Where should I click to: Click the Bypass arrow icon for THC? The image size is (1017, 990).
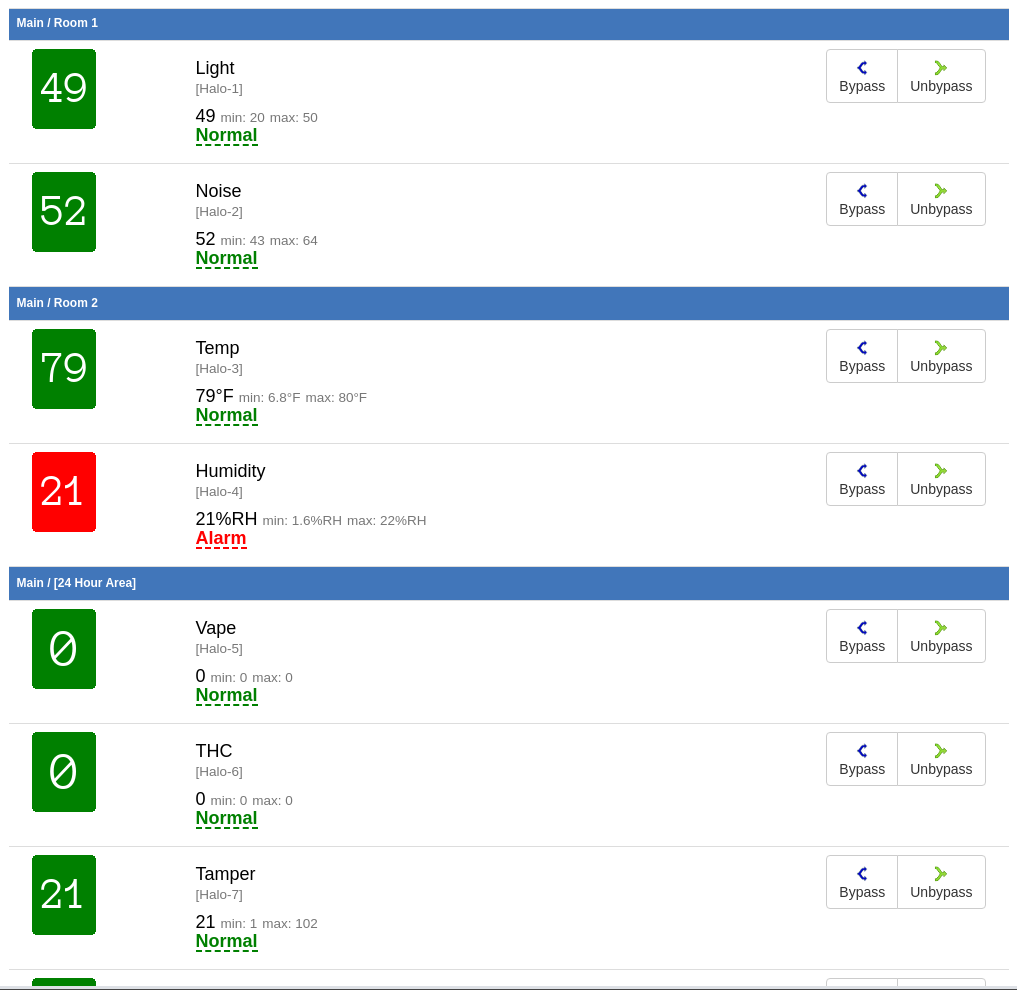tap(862, 751)
